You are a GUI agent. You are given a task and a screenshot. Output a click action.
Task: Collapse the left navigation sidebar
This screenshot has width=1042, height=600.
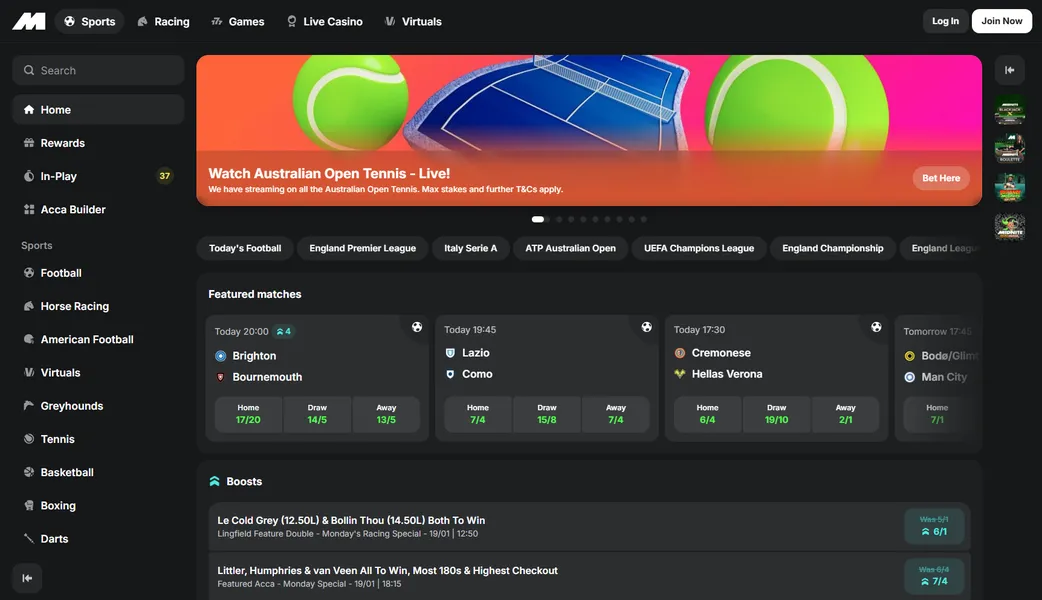pyautogui.click(x=26, y=578)
